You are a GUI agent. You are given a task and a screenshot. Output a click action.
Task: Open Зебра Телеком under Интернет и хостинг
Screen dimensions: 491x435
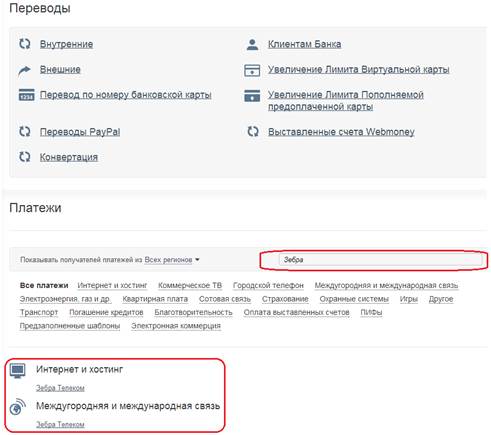(60, 388)
